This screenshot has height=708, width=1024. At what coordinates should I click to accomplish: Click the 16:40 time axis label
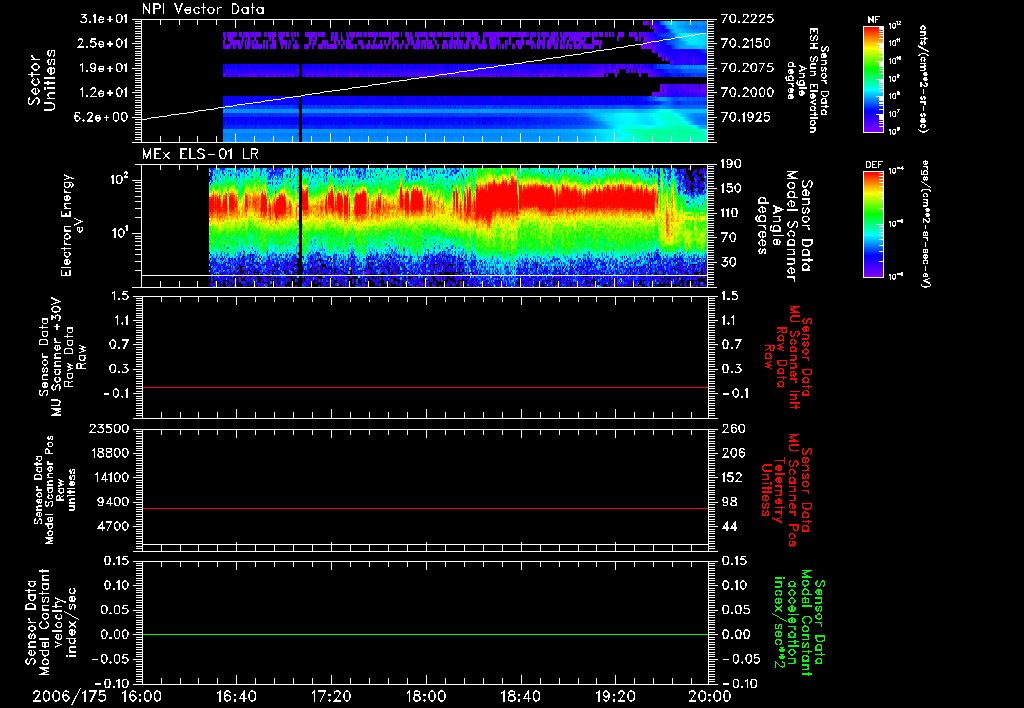[x=236, y=697]
